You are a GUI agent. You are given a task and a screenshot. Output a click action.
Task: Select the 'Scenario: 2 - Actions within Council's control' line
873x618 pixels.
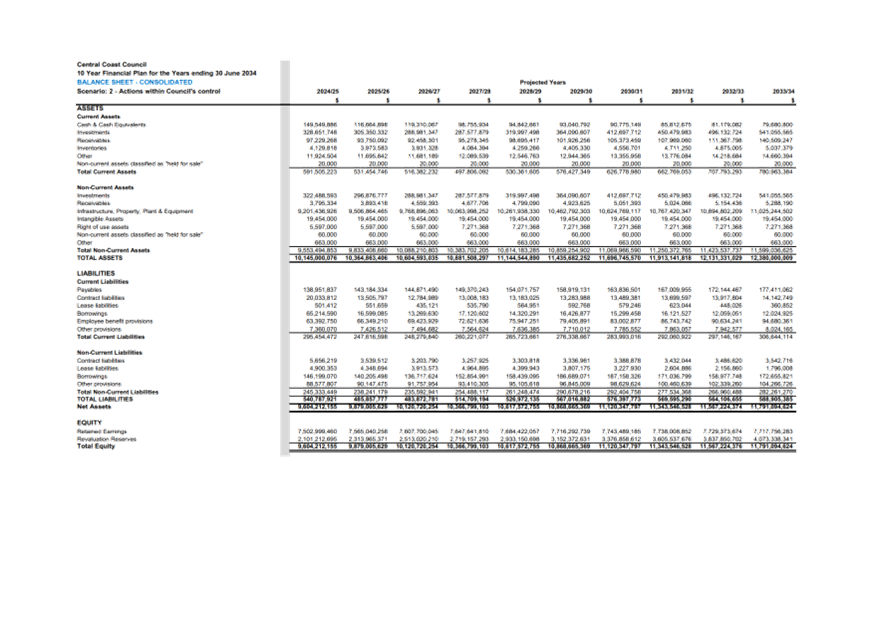pos(149,91)
